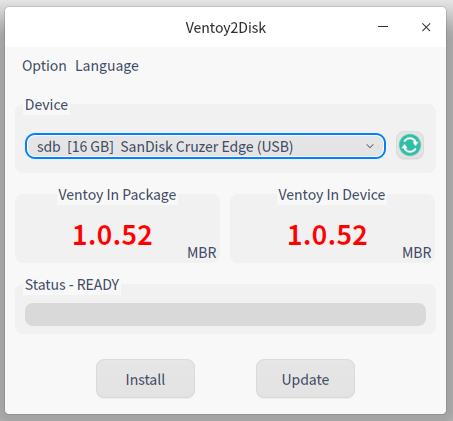
Task: Click the MBR label under Ventoy In Device
Action: tap(417, 253)
